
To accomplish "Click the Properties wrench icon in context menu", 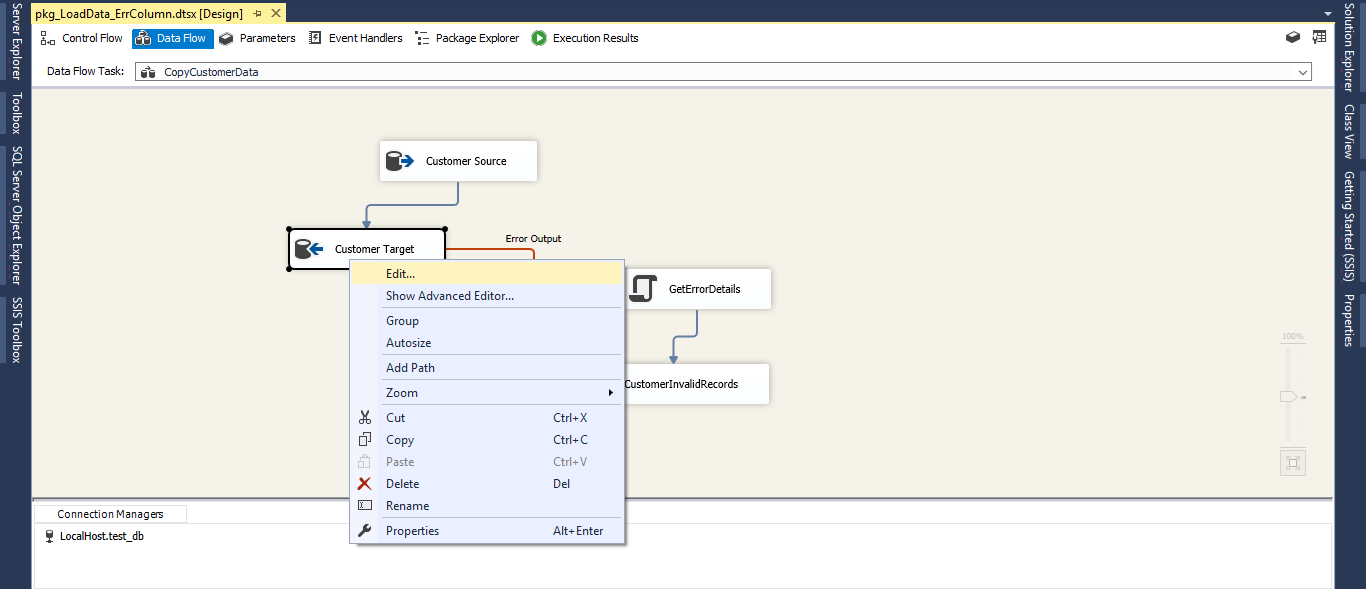I will click(x=365, y=531).
